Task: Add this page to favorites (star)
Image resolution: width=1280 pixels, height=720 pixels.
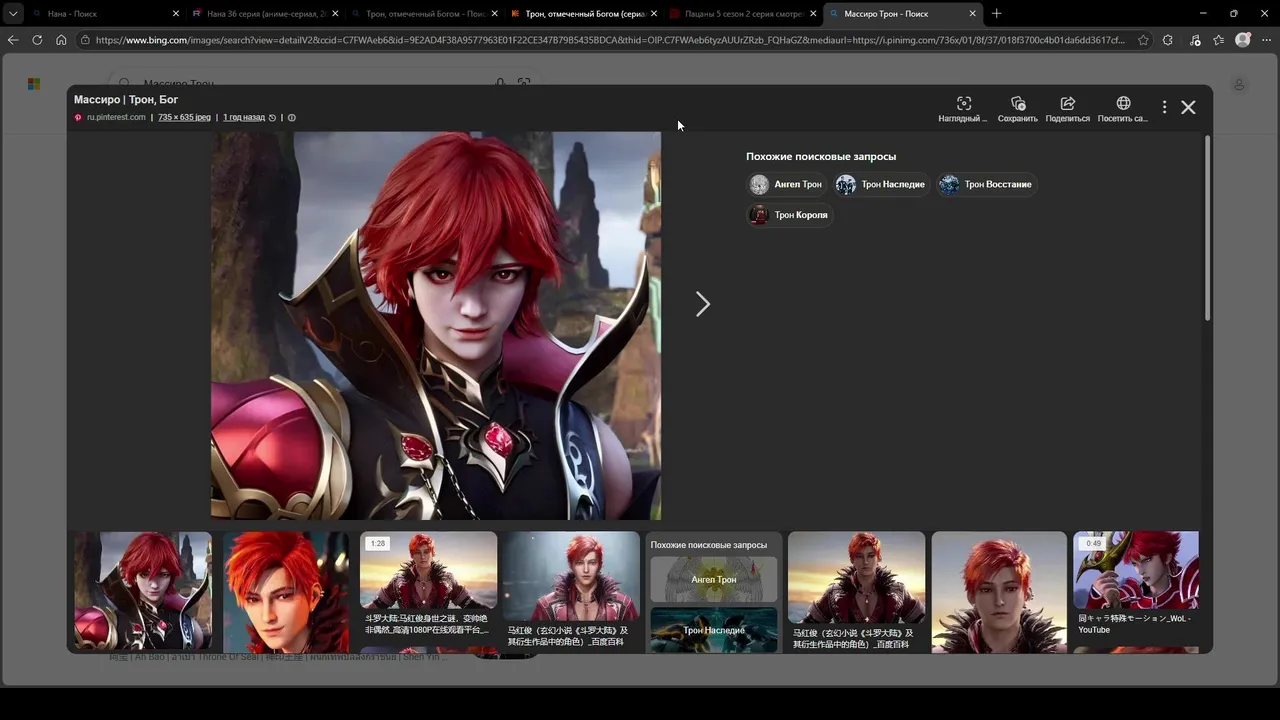Action: [1144, 40]
